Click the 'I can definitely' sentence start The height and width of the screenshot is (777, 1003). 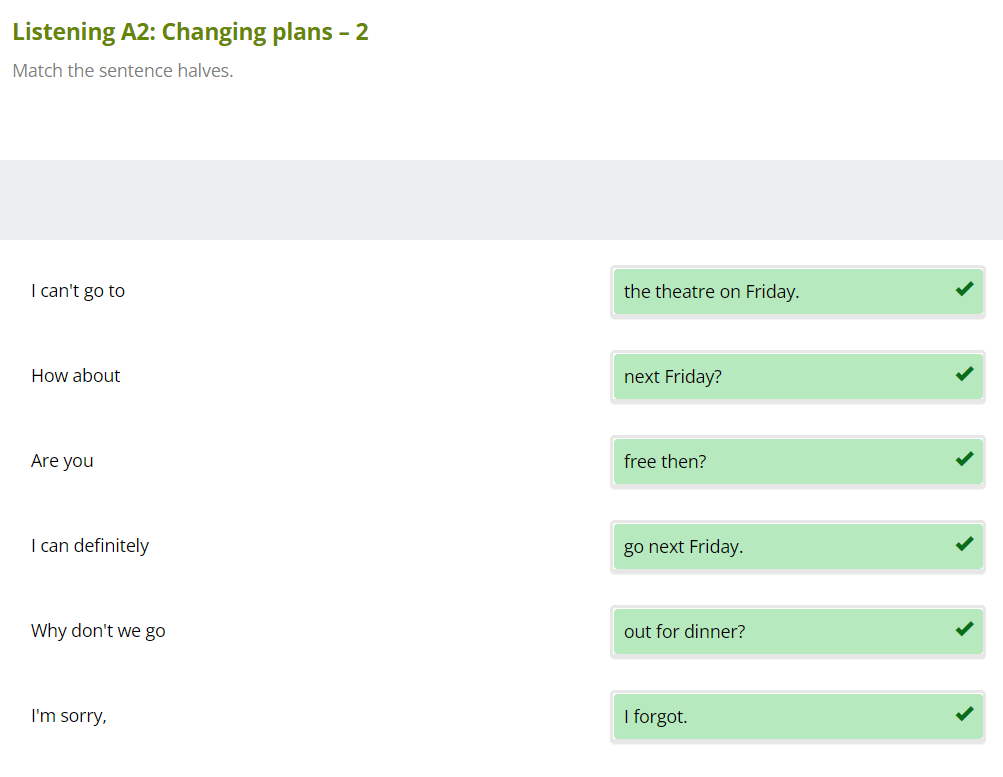[90, 546]
